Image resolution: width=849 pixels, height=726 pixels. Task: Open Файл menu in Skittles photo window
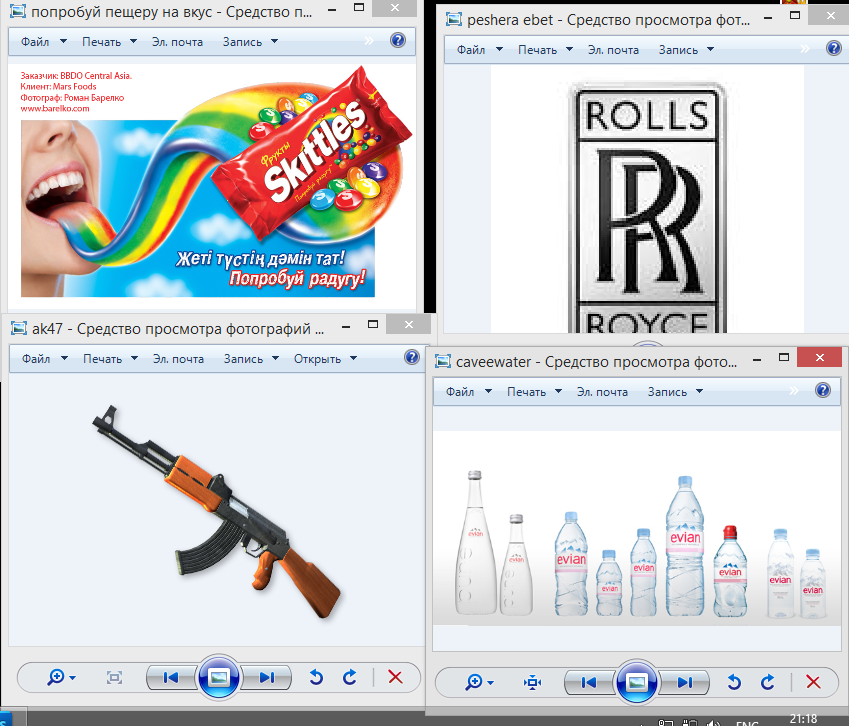pos(43,42)
